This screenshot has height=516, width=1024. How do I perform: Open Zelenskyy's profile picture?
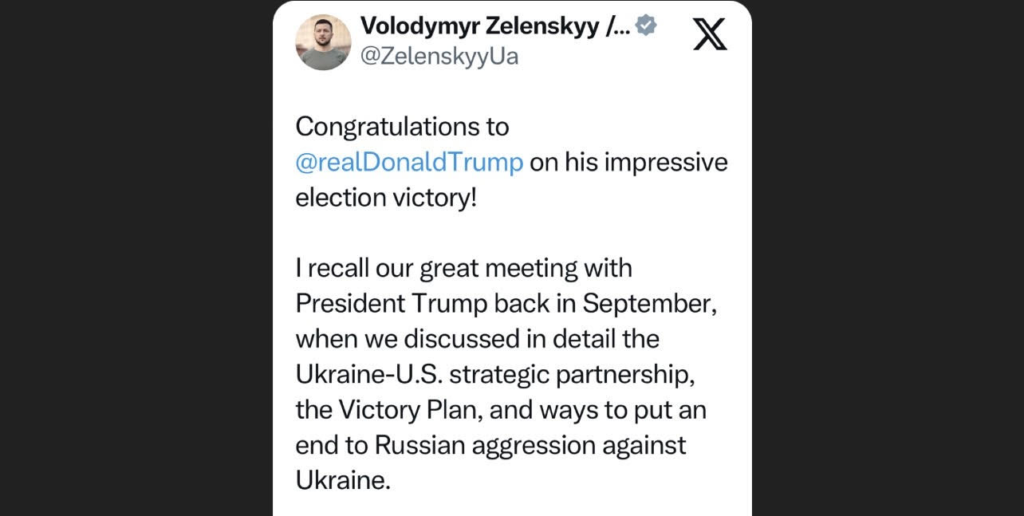(x=323, y=43)
